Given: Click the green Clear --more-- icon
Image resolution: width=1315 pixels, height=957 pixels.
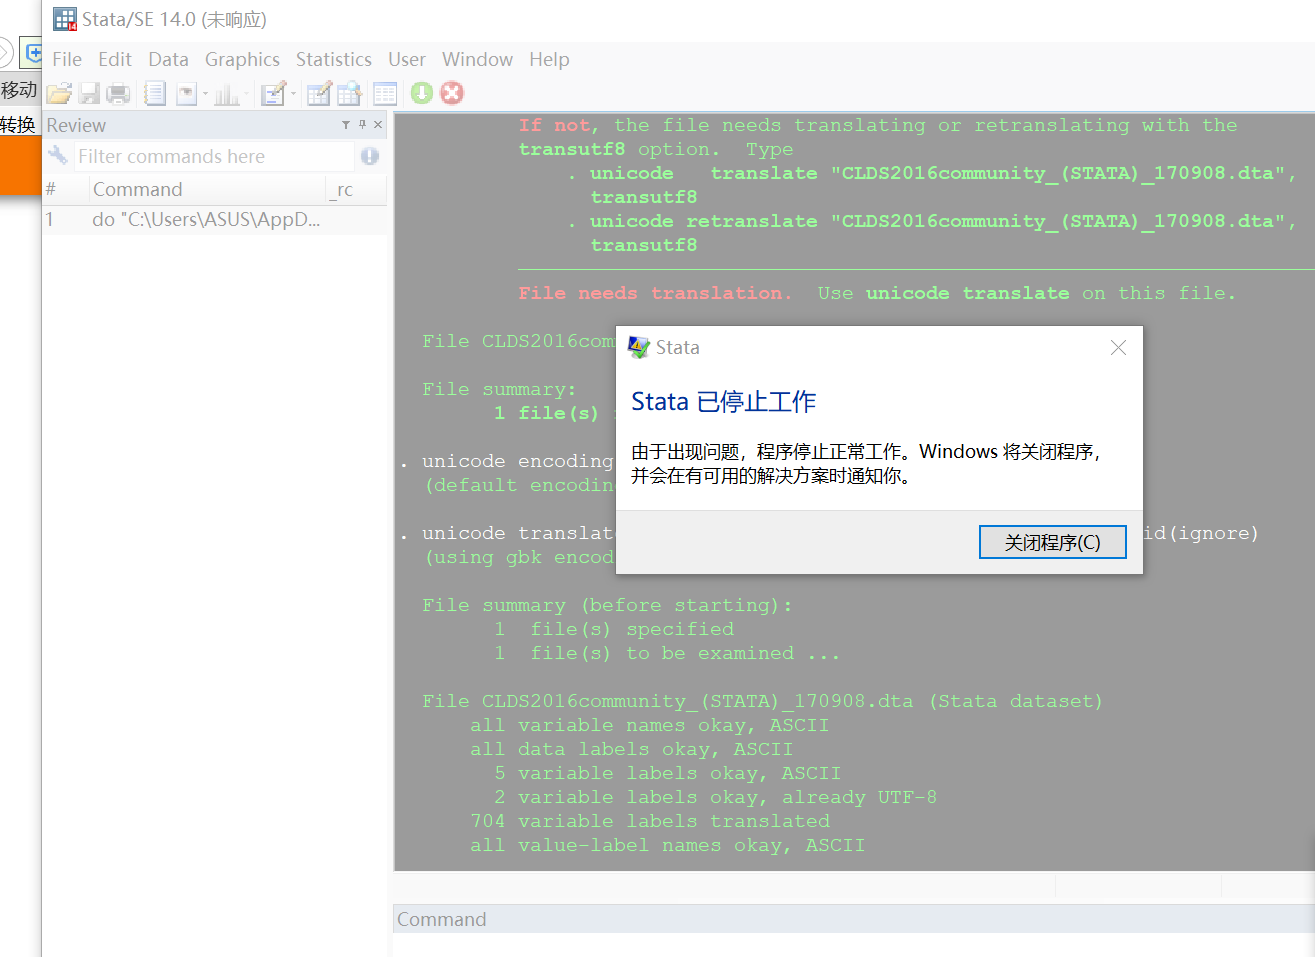Looking at the screenshot, I should point(422,93).
